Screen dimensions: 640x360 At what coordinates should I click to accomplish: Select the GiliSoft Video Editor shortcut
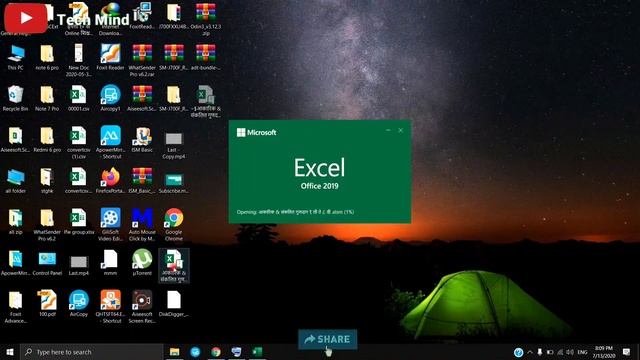[x=110, y=224]
